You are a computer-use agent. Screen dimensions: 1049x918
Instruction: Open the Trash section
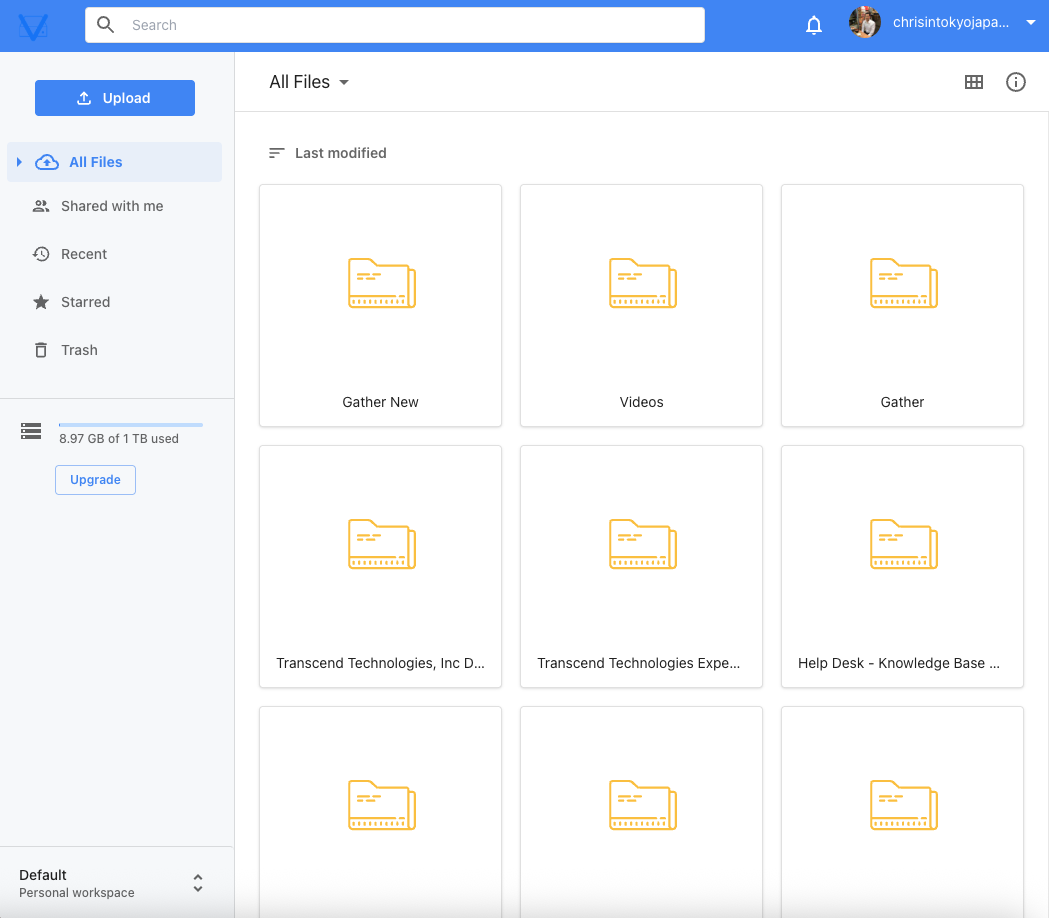pyautogui.click(x=79, y=351)
